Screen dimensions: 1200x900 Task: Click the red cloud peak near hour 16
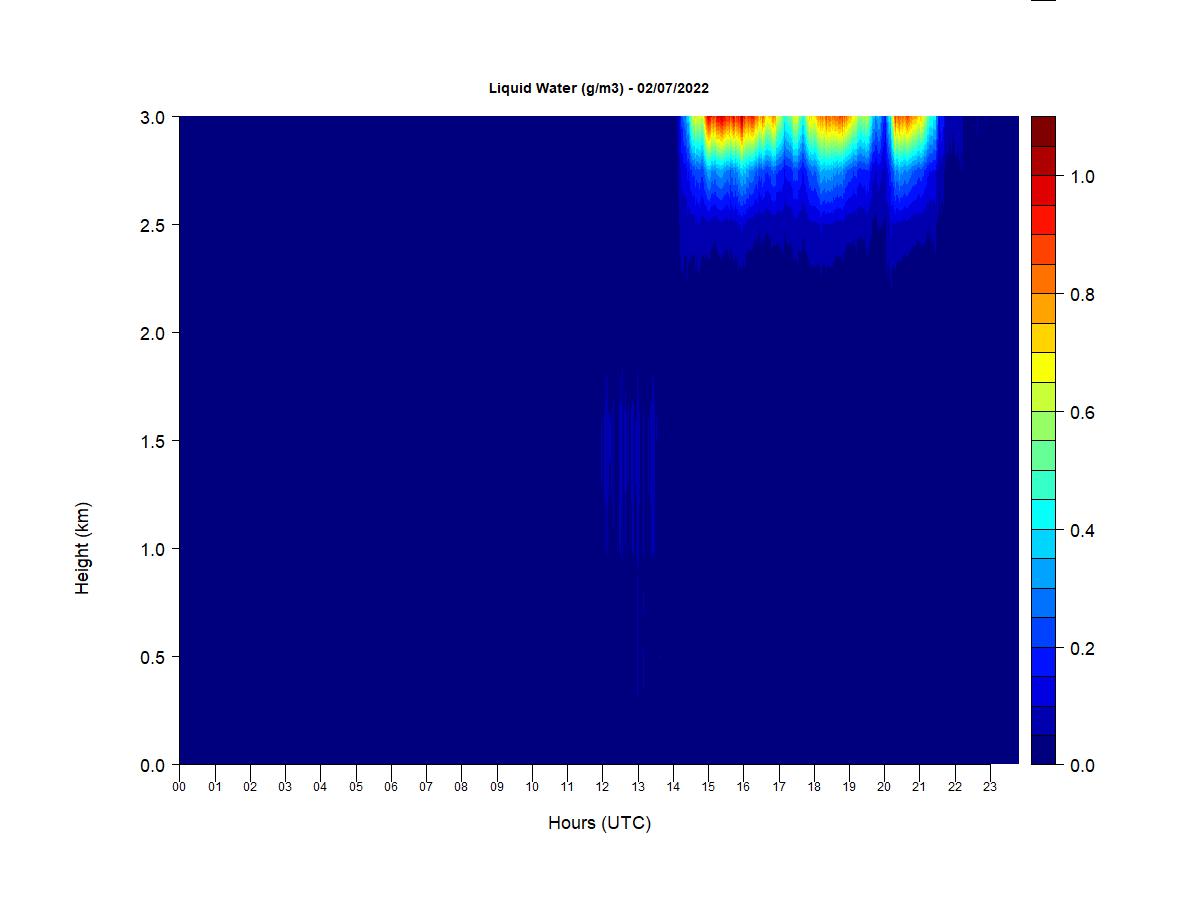735,126
